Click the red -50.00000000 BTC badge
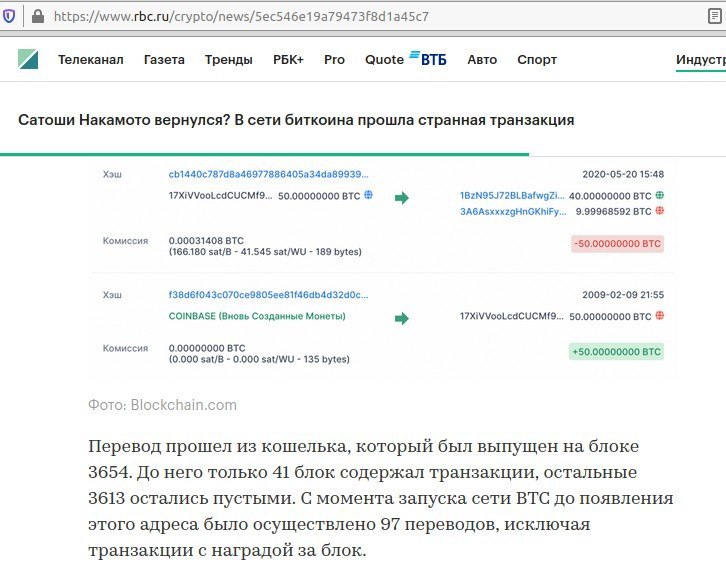This screenshot has width=726, height=581. click(x=618, y=244)
